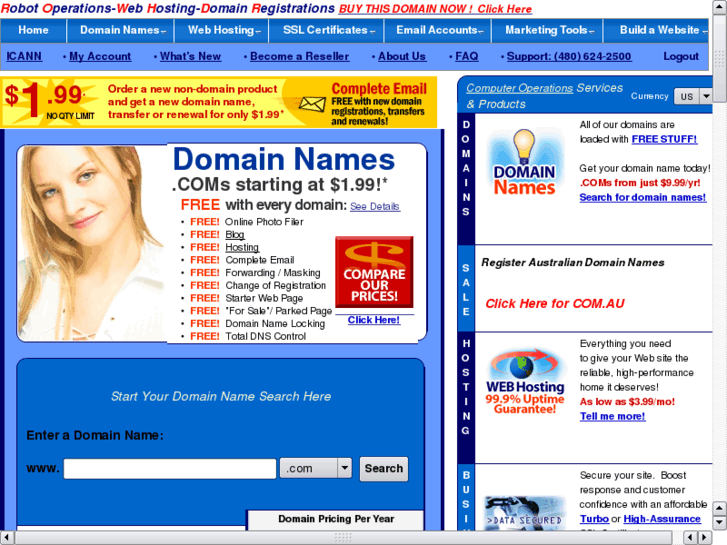Click the Support phone number link
The image size is (727, 545).
coord(569,57)
